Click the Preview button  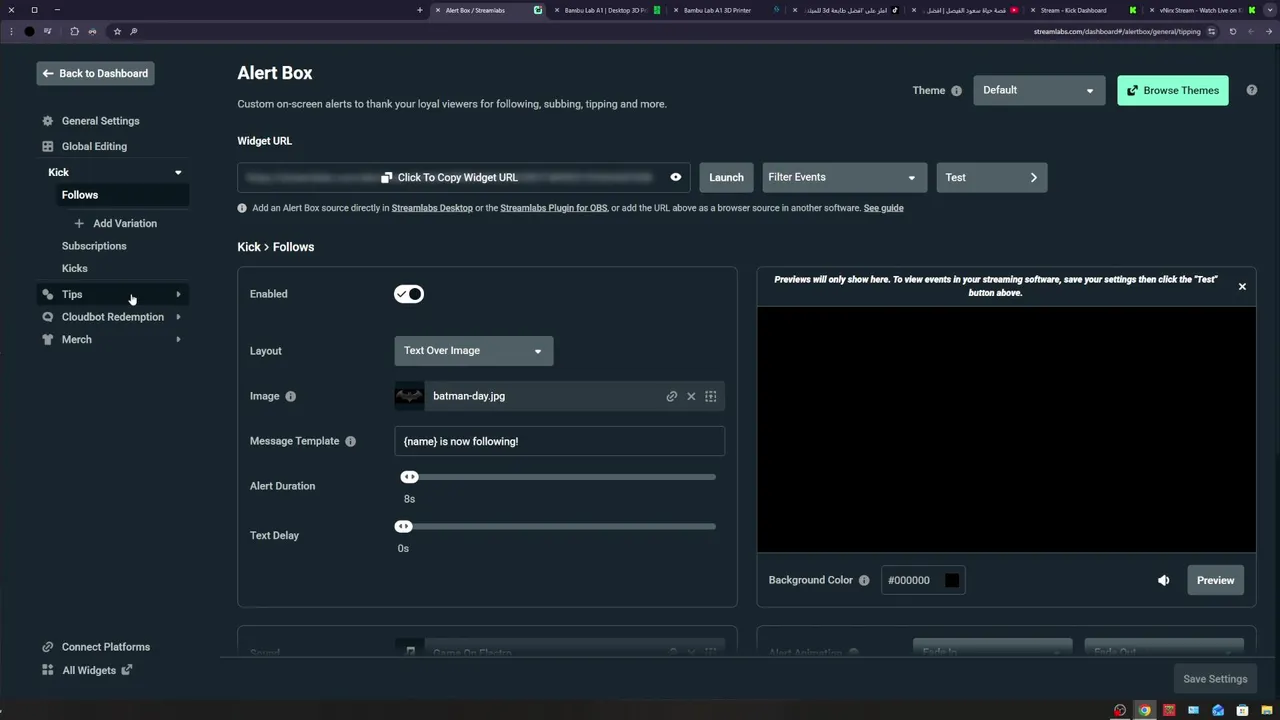pos(1215,580)
